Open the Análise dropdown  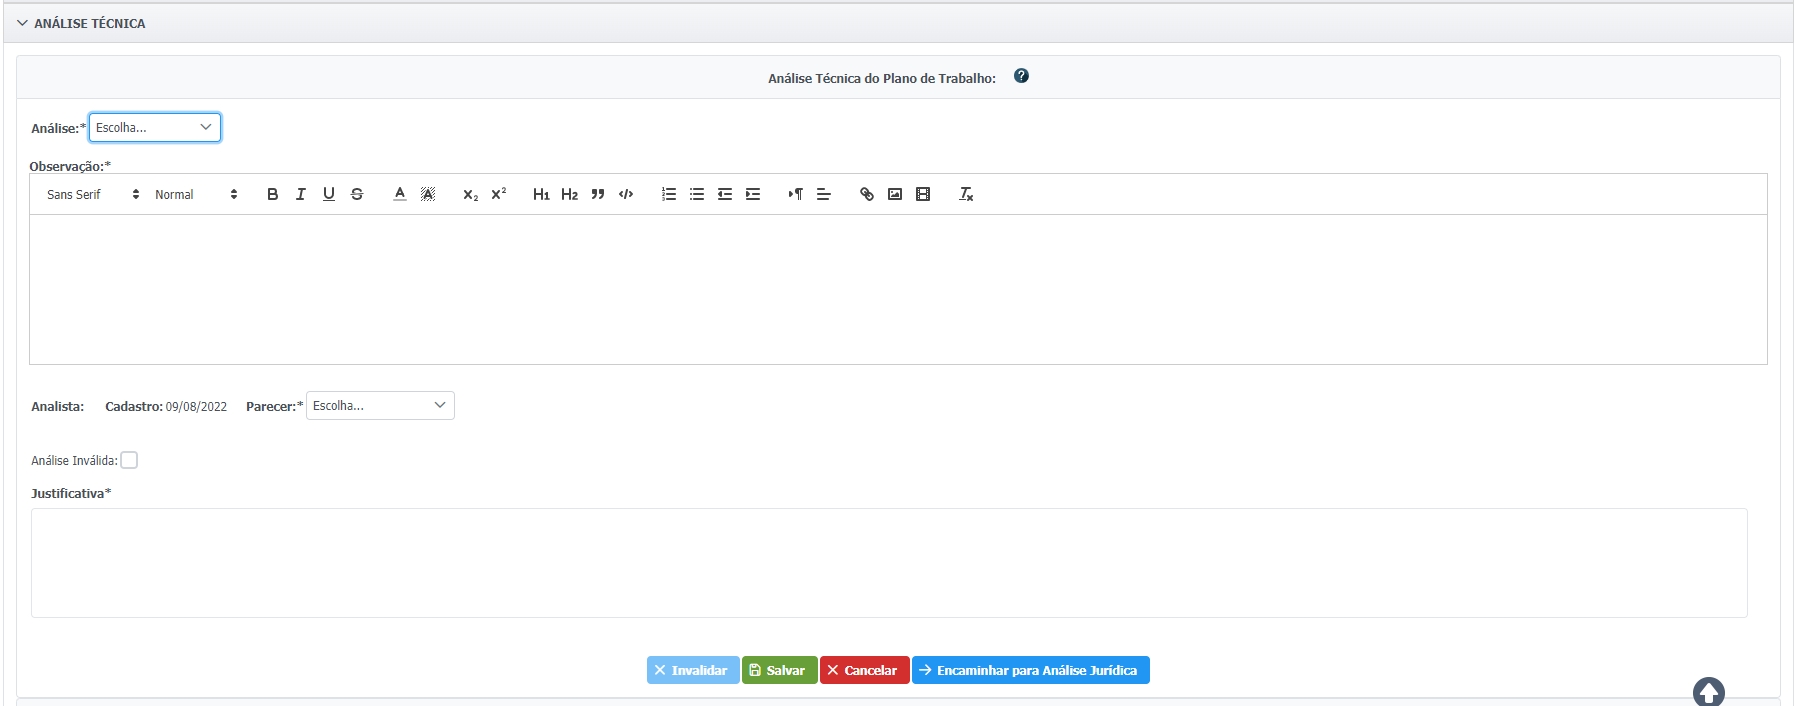coord(155,128)
